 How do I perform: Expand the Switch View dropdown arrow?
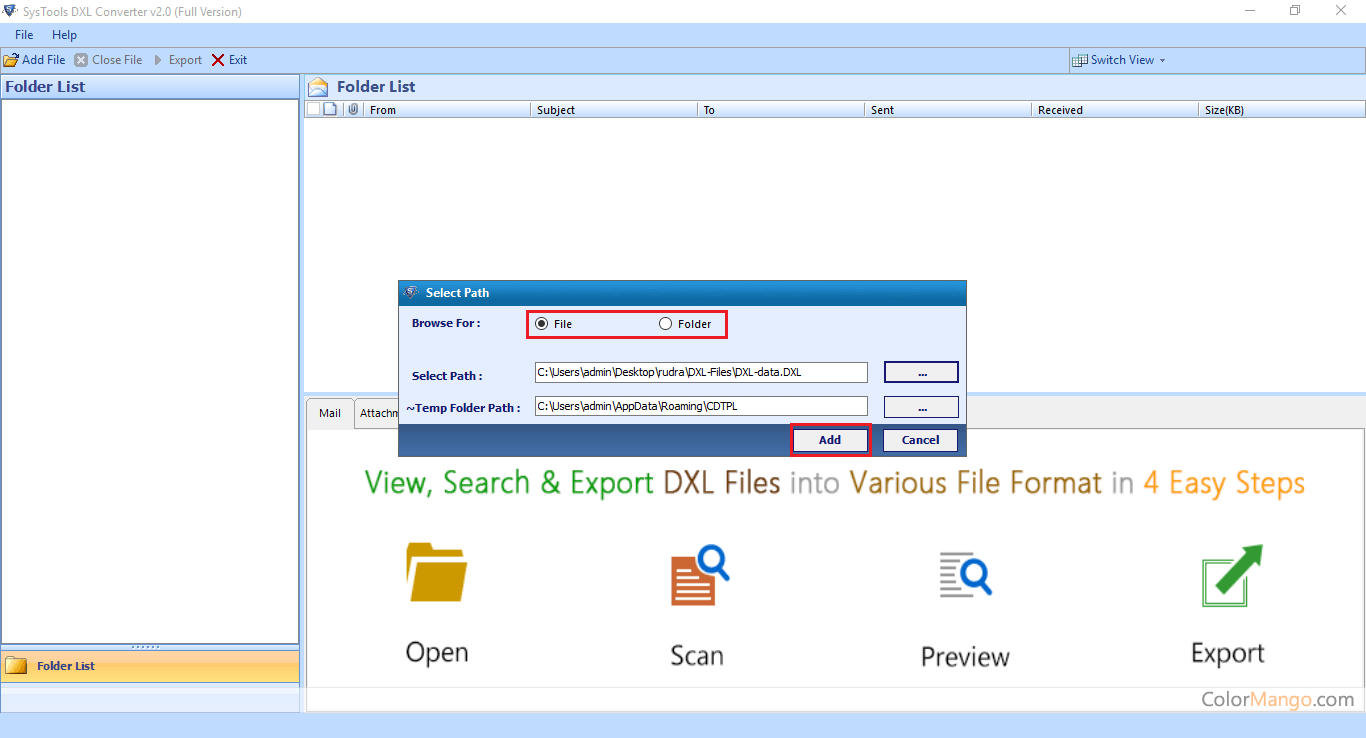tap(1162, 60)
